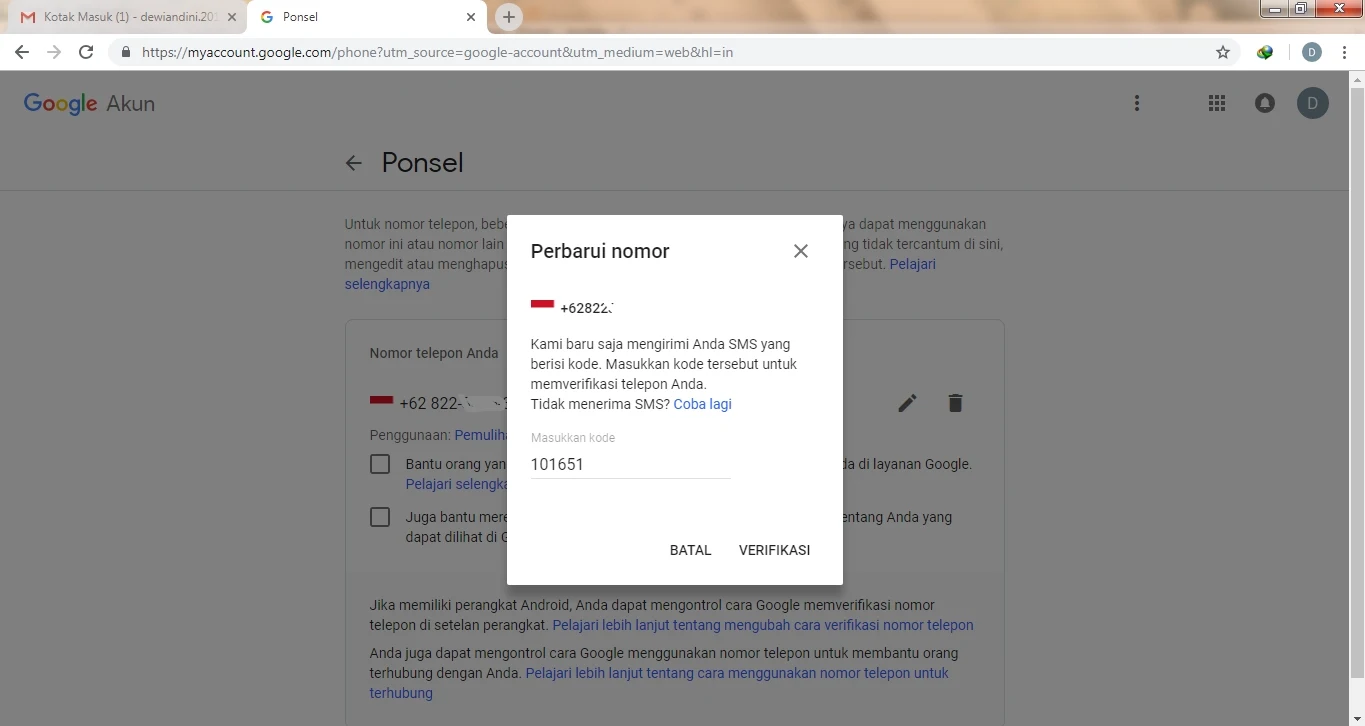The width and height of the screenshot is (1365, 726).
Task: Click the 'Perbarui nomor' dialog title
Action: (x=600, y=251)
